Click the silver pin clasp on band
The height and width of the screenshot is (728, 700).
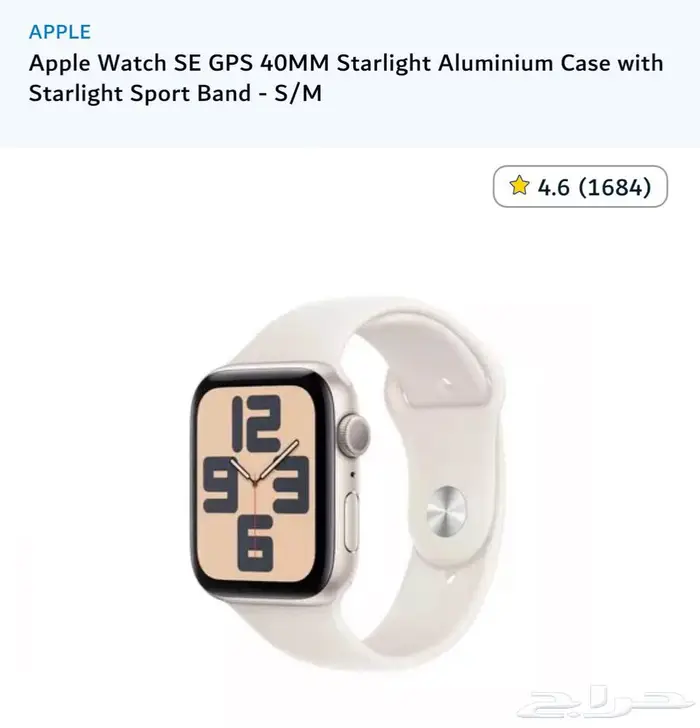(446, 511)
